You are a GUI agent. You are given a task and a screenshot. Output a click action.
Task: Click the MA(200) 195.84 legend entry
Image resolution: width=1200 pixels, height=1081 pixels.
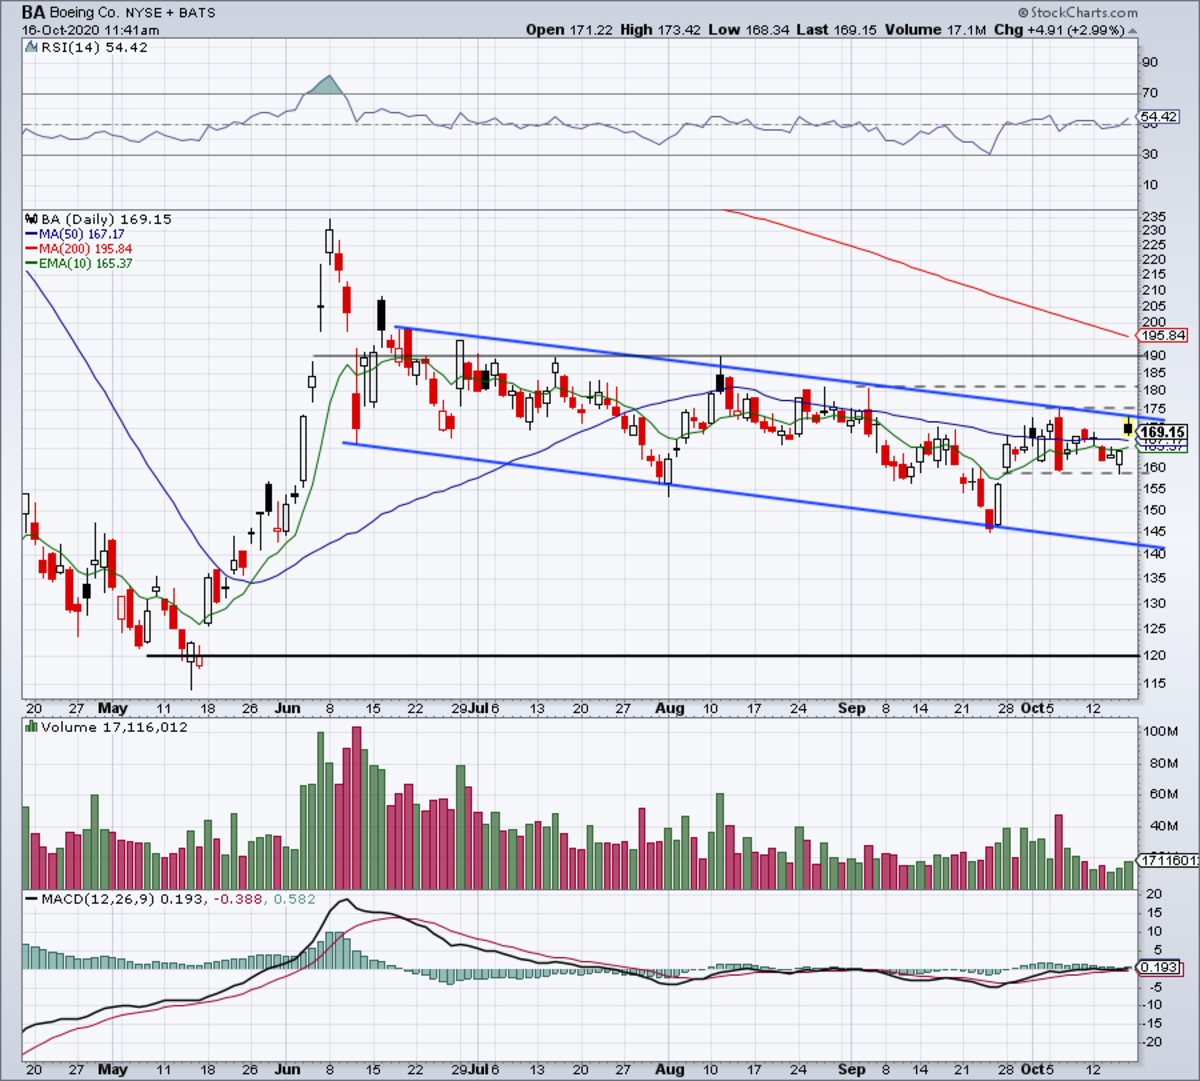pyautogui.click(x=79, y=249)
